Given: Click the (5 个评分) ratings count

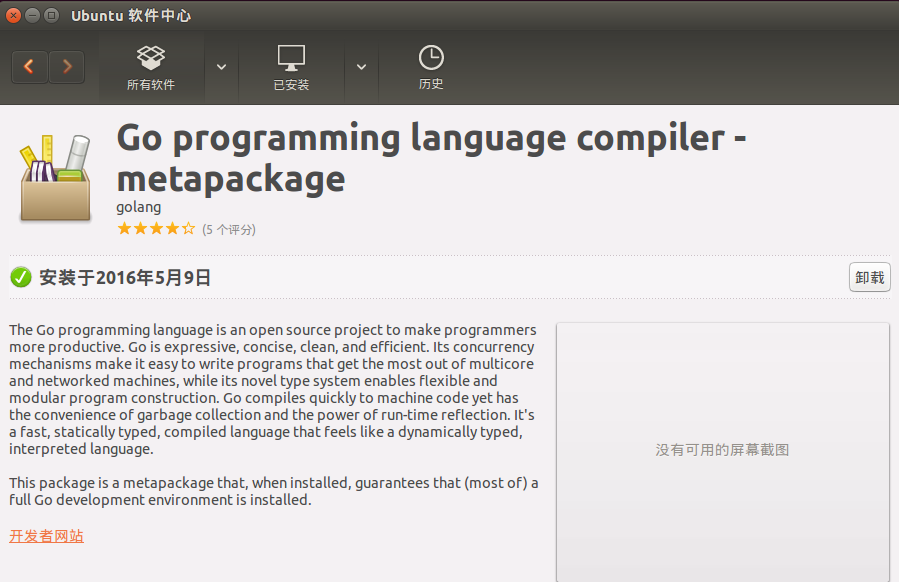Looking at the screenshot, I should (x=229, y=230).
